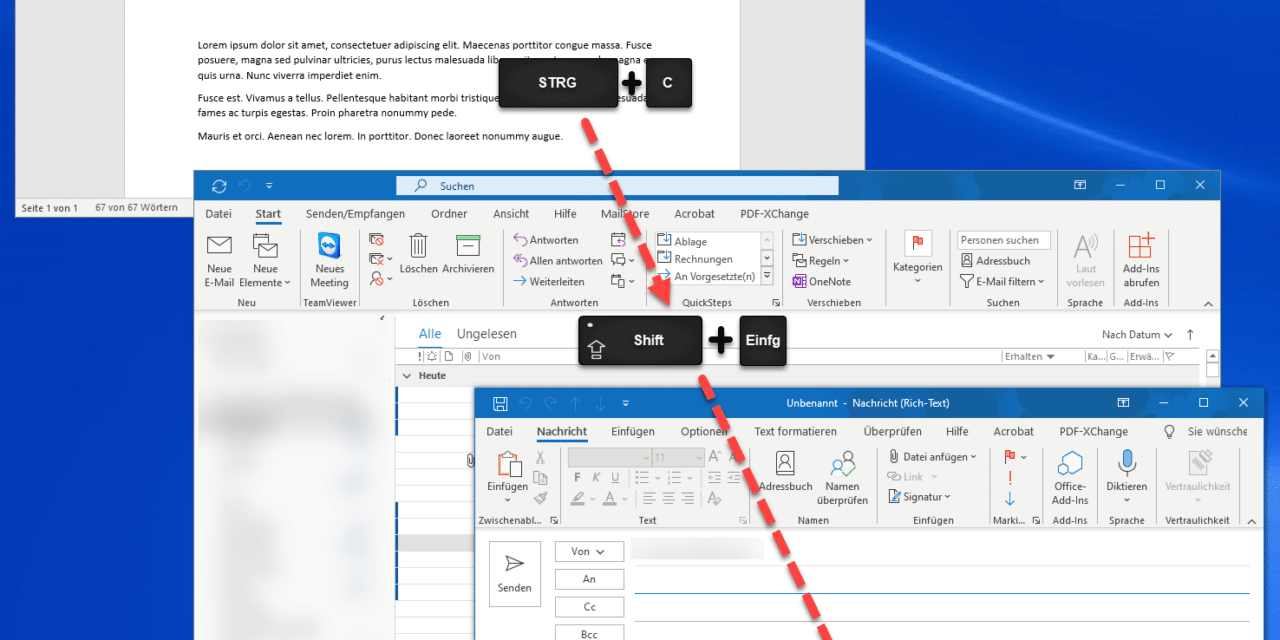Open Verschieben dropdown in Outlook ribbon
Screen dimensions: 1280x640
tap(833, 240)
